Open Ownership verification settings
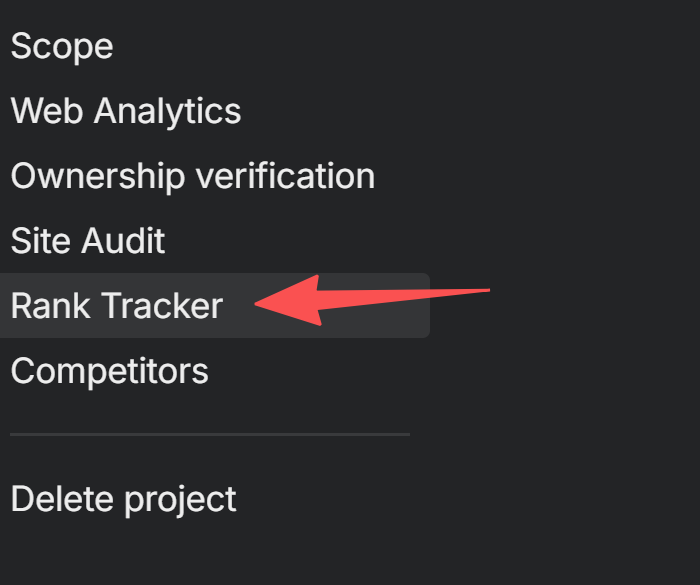Screen dimensions: 700x585 click(x=193, y=177)
